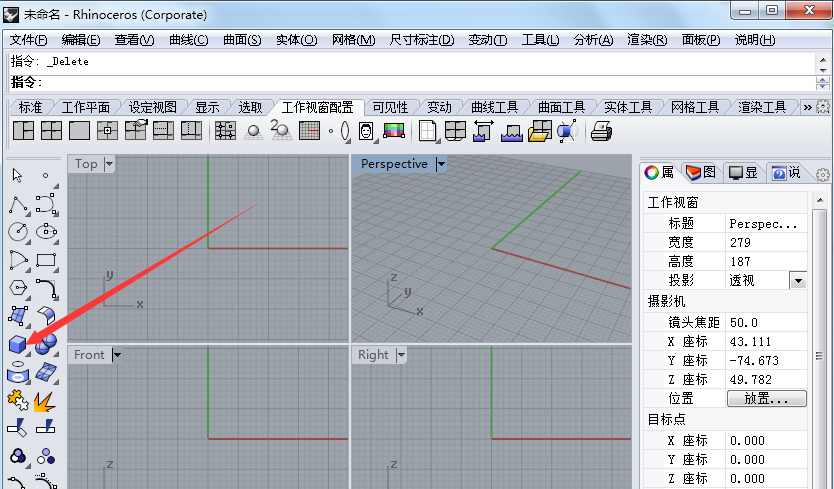Select the single Point tool
The width and height of the screenshot is (834, 489).
pos(46,175)
